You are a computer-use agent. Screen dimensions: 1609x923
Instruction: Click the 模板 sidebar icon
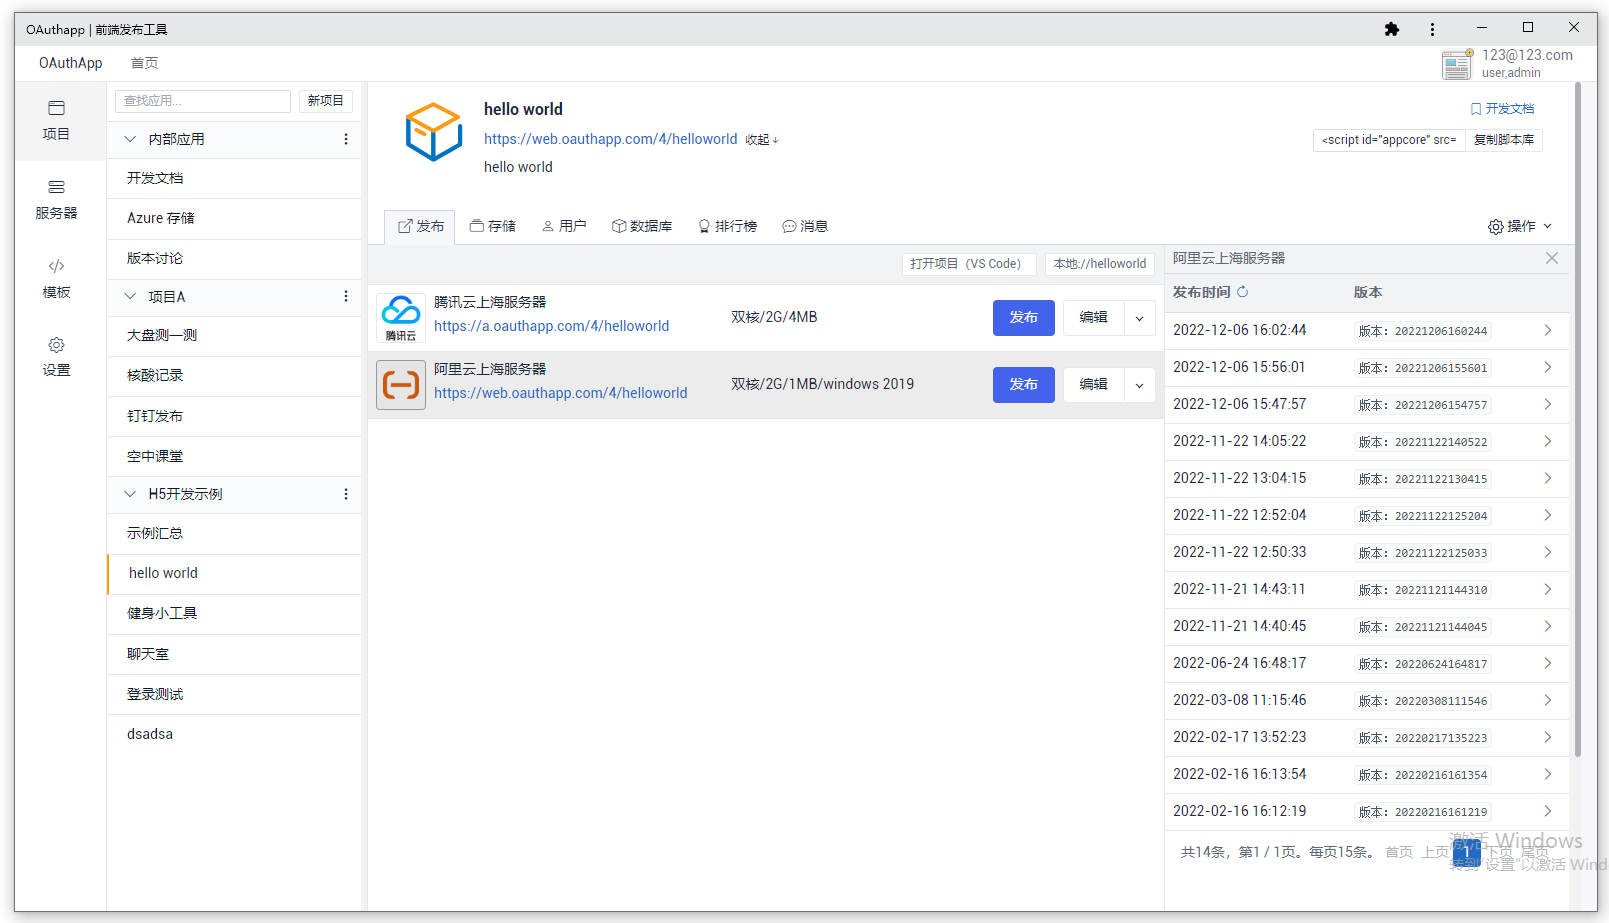[x=56, y=277]
